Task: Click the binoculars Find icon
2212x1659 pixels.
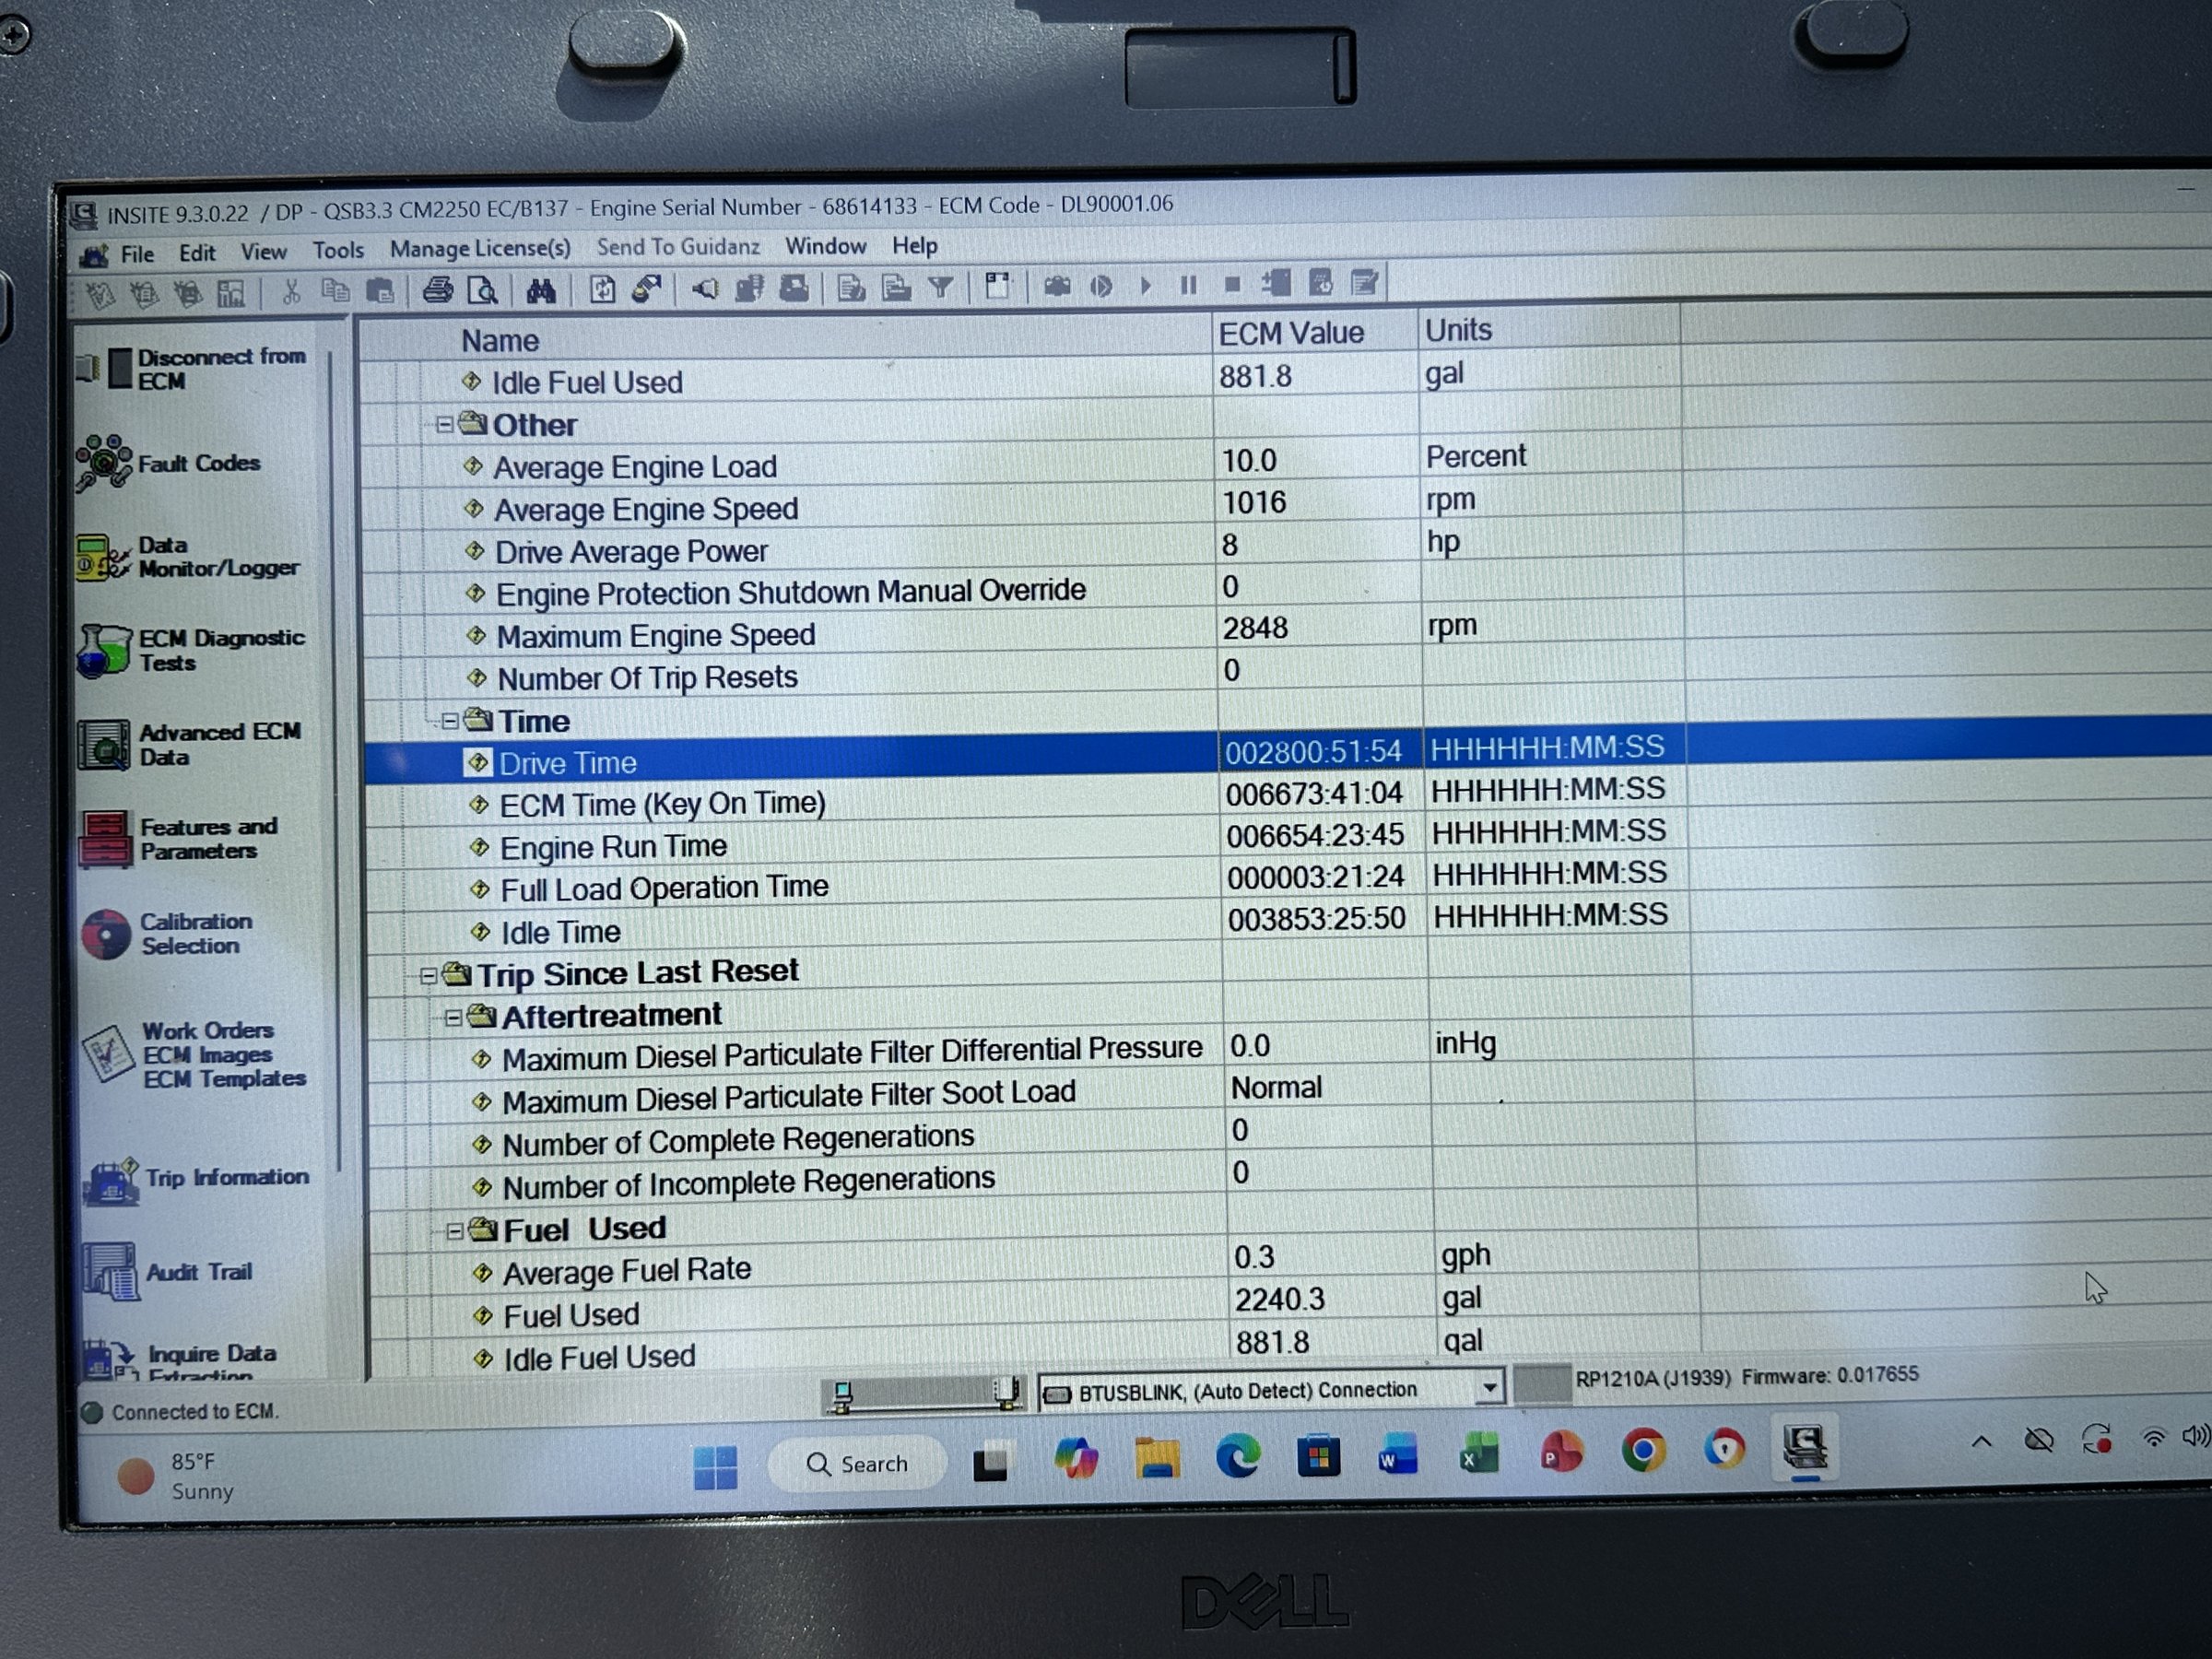Action: click(541, 291)
